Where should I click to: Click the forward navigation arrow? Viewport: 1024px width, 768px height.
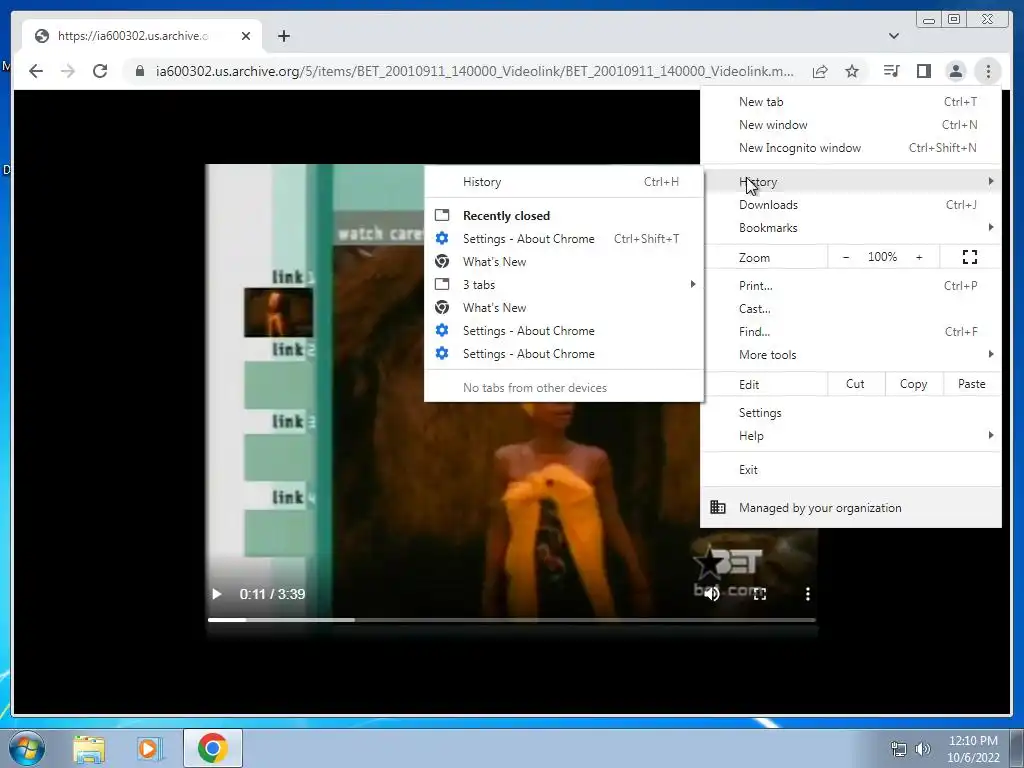tap(68, 71)
